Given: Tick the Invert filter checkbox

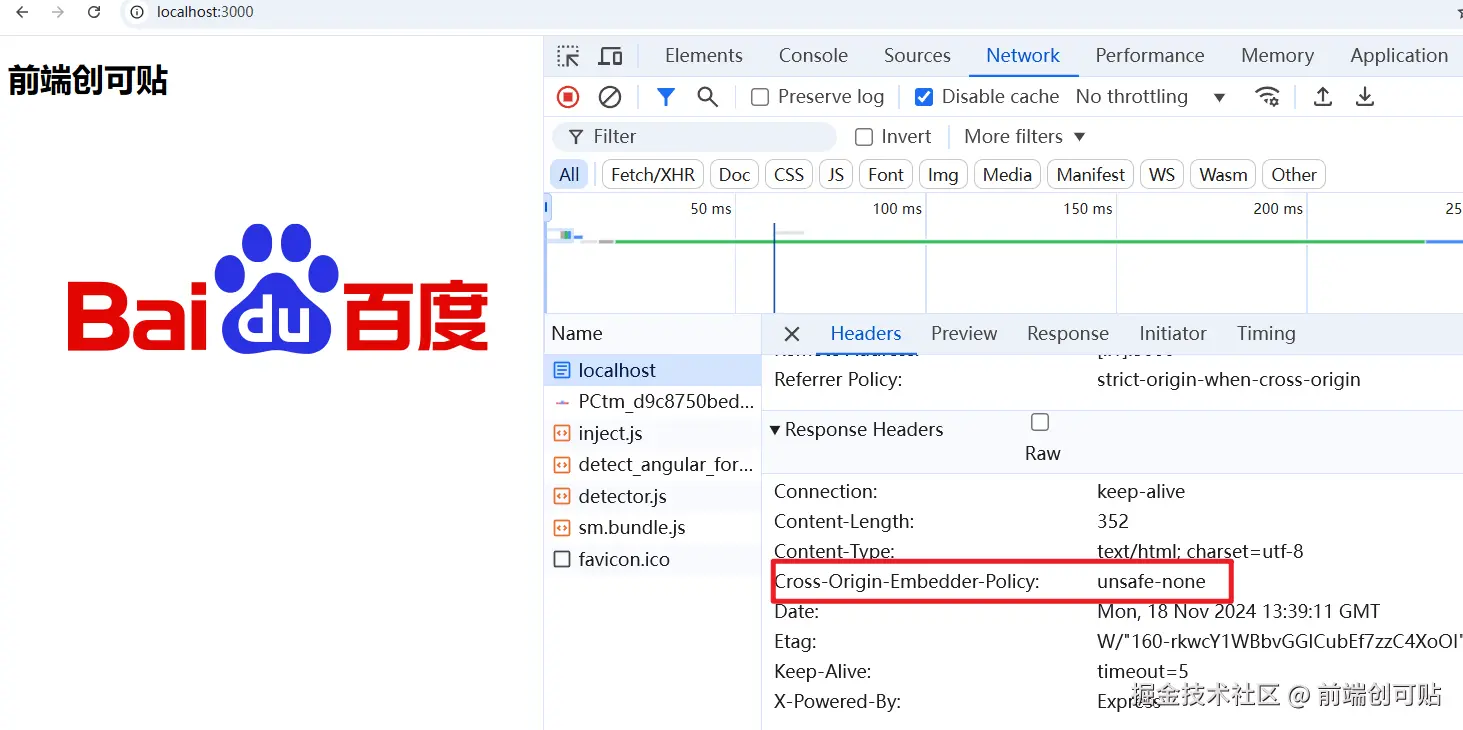Looking at the screenshot, I should (x=864, y=137).
